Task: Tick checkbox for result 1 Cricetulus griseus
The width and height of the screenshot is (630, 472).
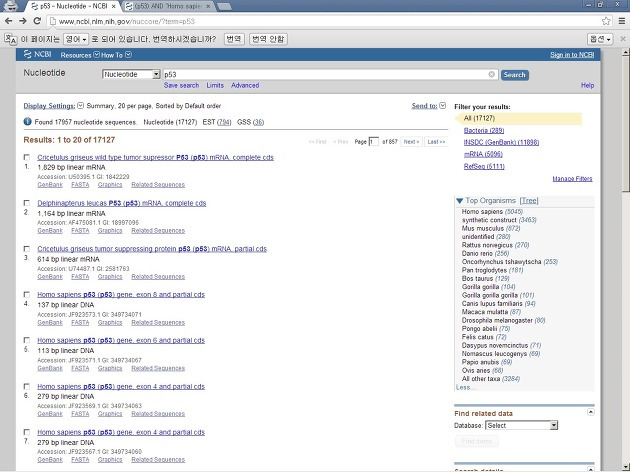Action: (x=27, y=157)
